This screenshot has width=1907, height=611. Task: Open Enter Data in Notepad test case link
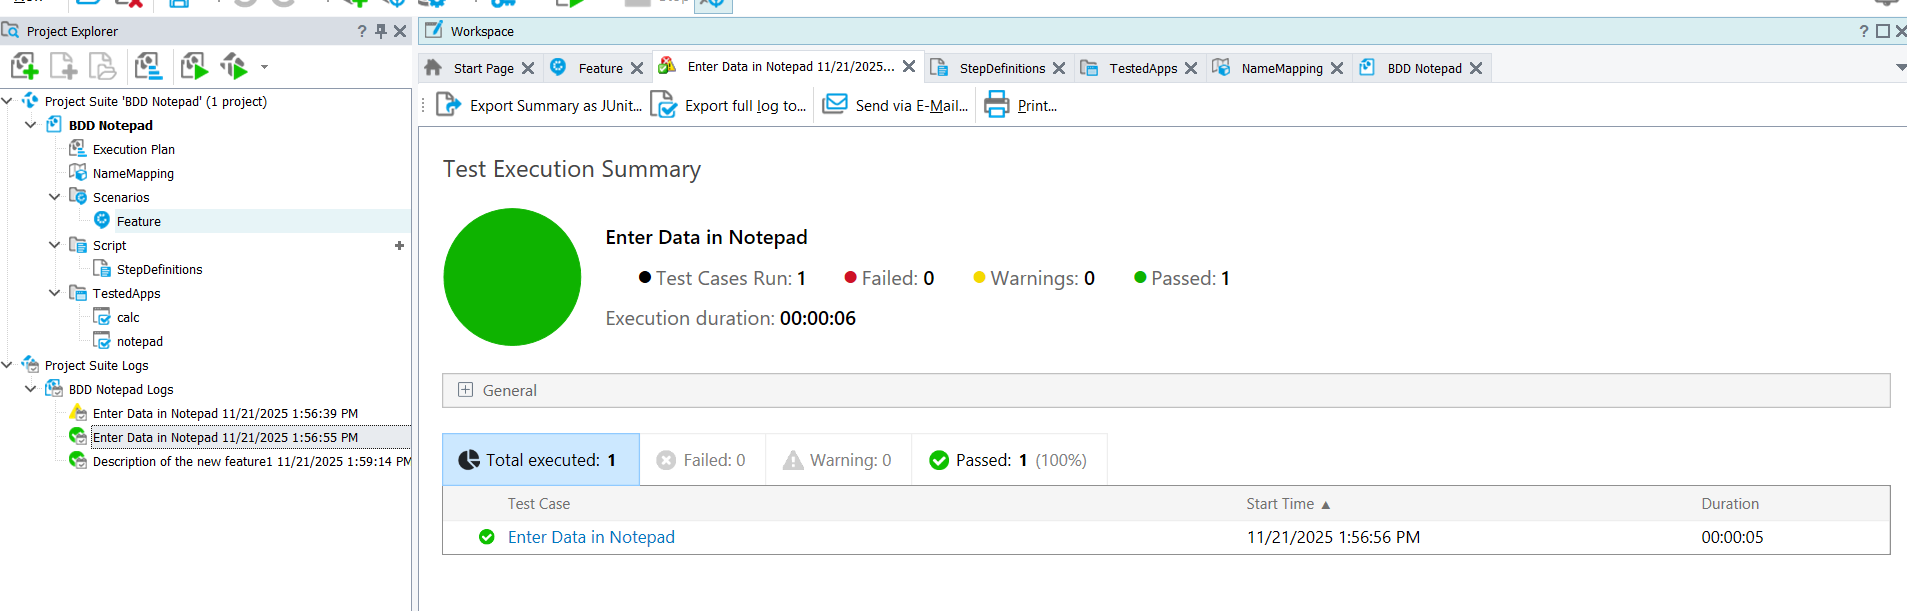(x=591, y=537)
